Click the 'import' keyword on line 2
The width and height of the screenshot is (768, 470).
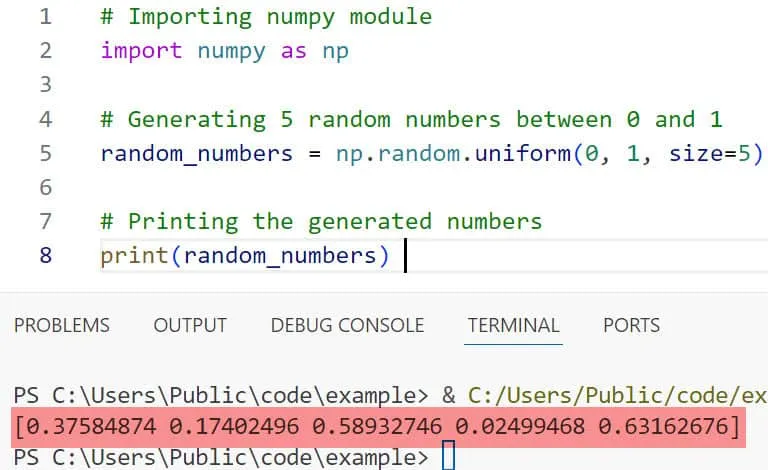click(141, 51)
